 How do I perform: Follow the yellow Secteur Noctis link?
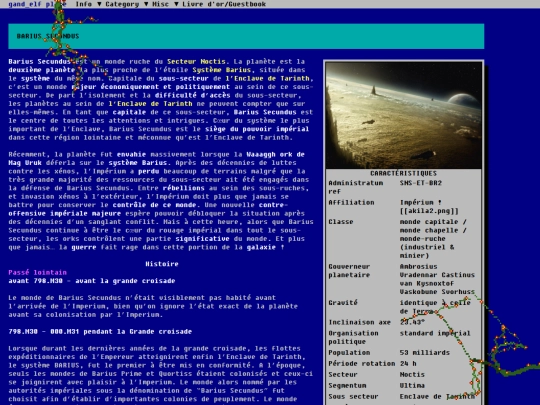pyautogui.click(x=196, y=62)
